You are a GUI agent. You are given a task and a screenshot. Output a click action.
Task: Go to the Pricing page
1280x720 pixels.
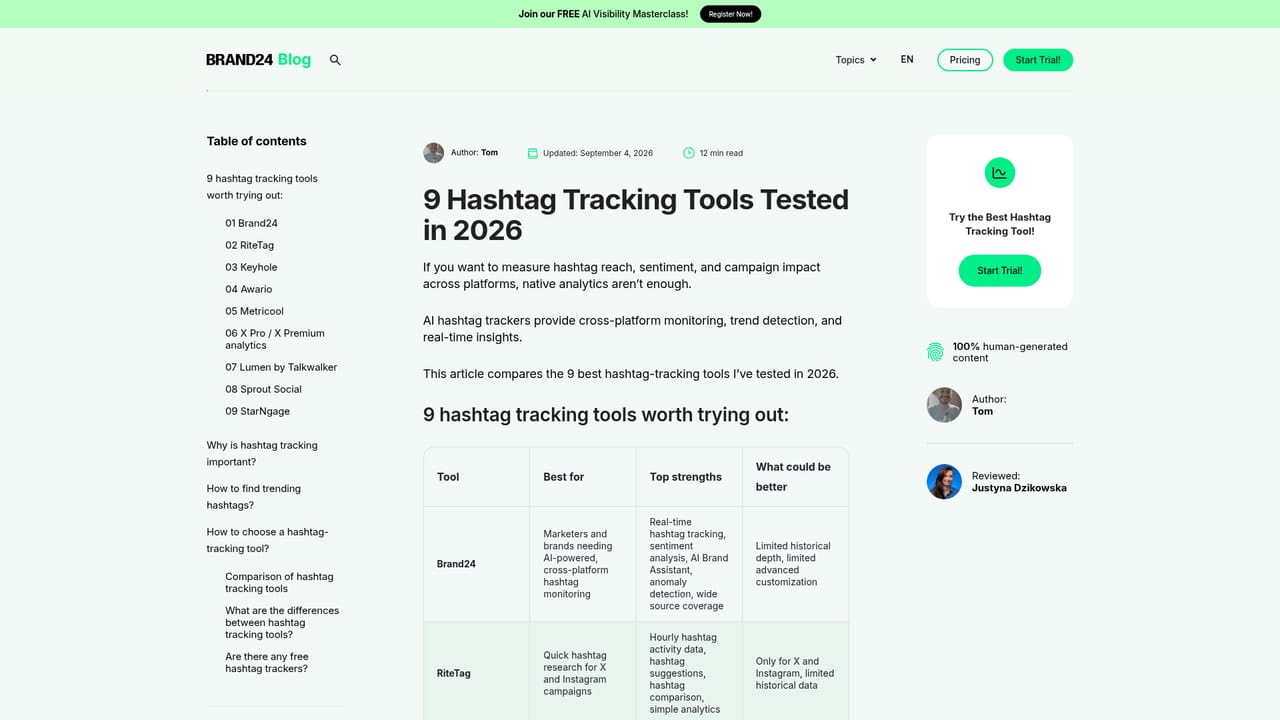(965, 60)
